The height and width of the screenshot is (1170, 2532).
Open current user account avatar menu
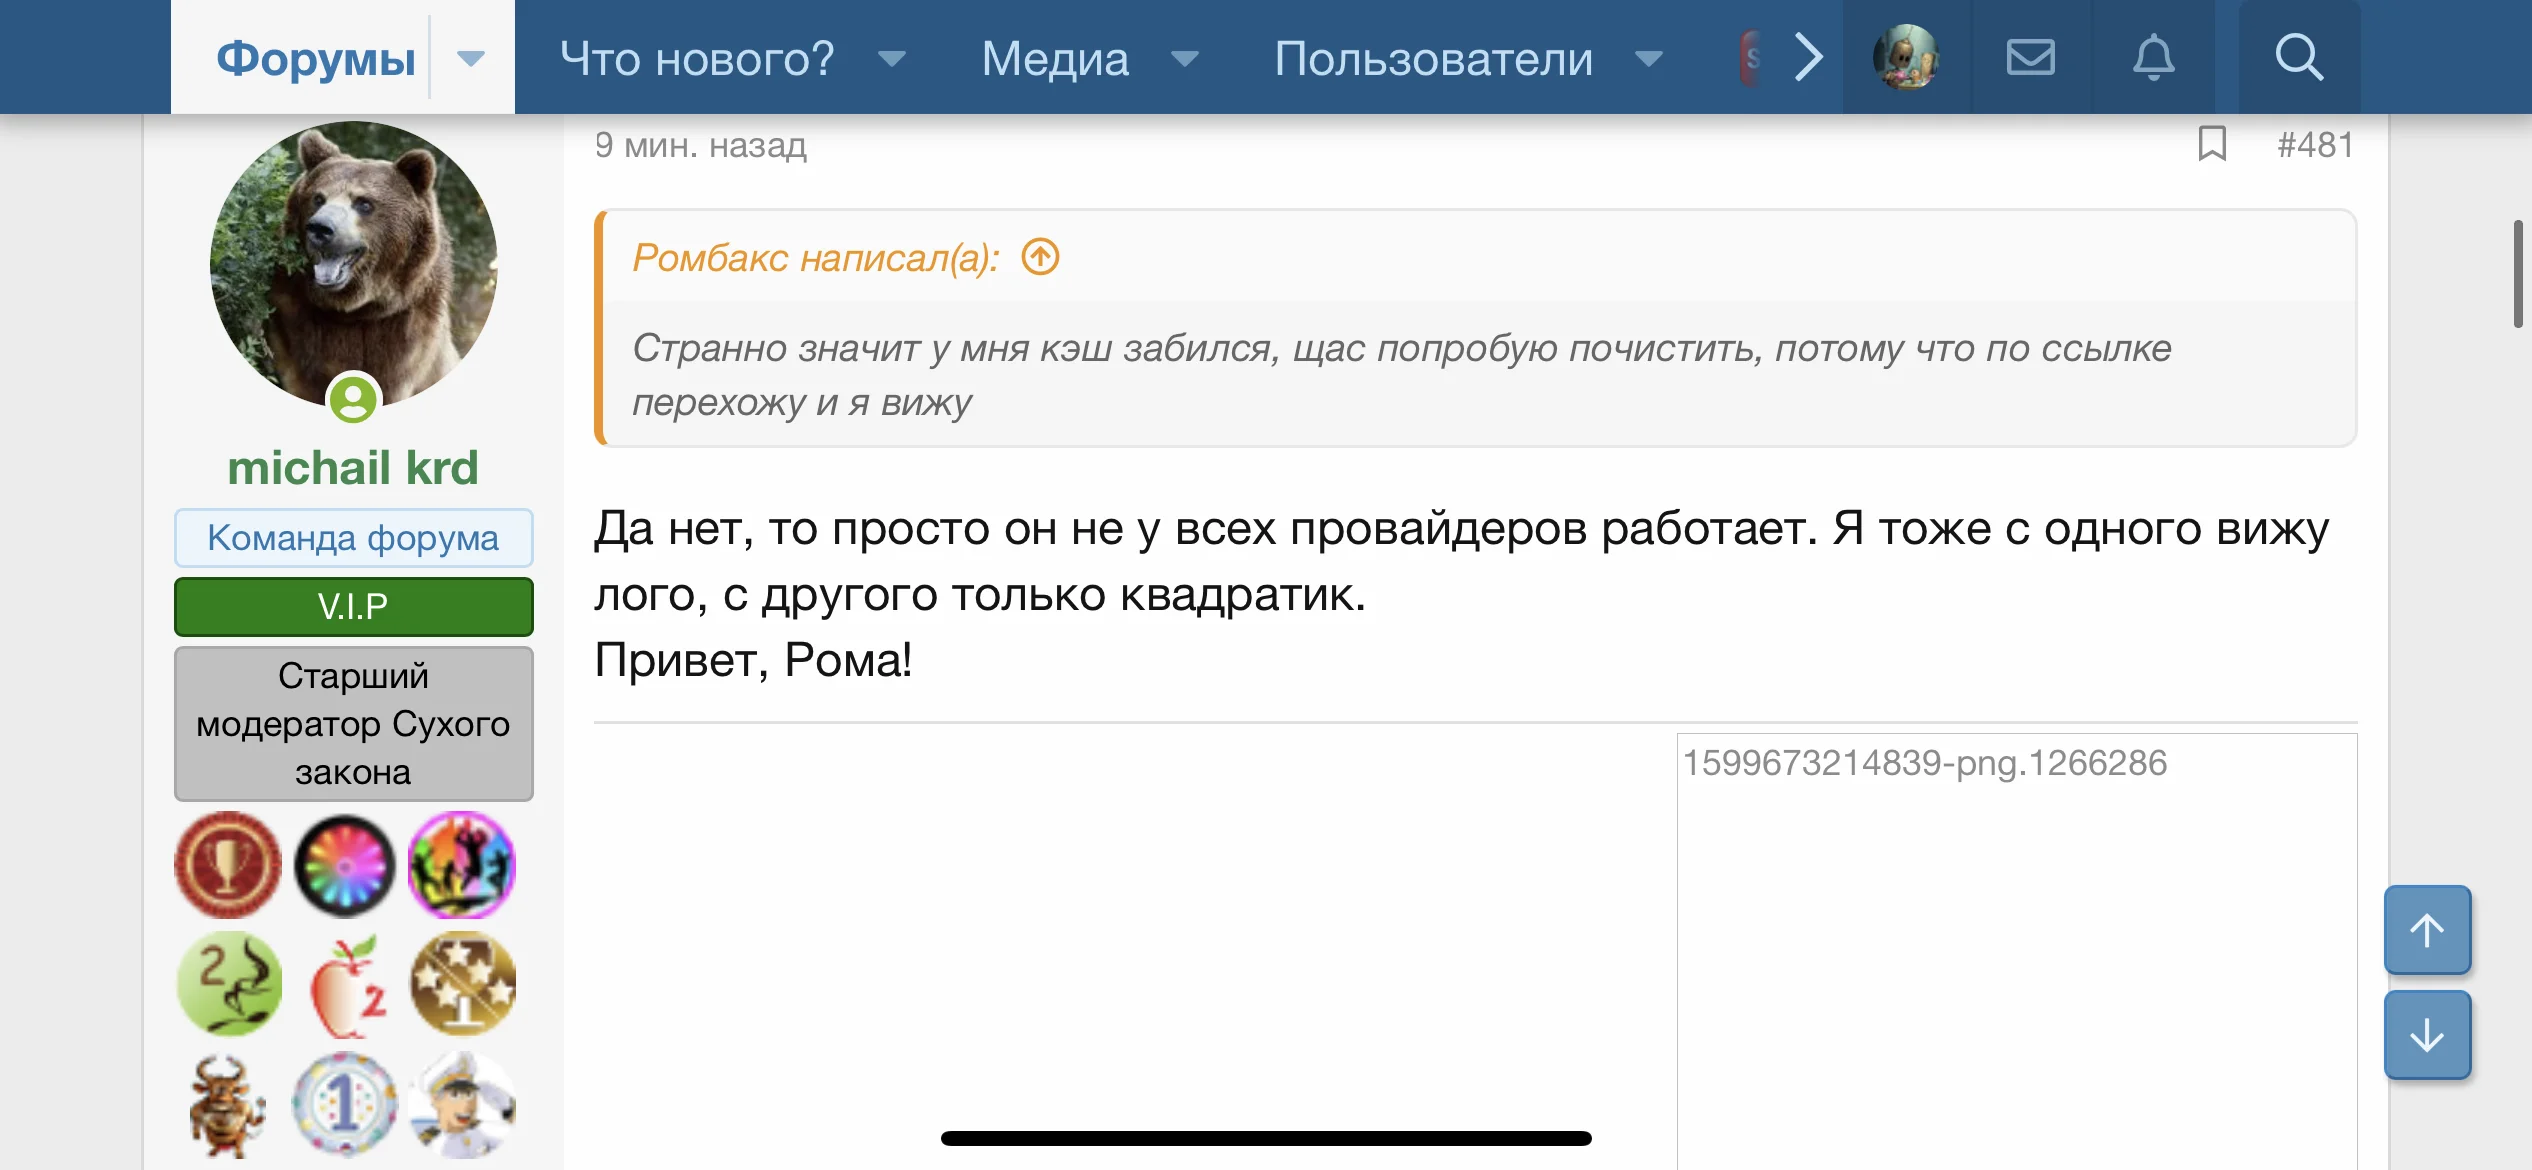pyautogui.click(x=1906, y=57)
